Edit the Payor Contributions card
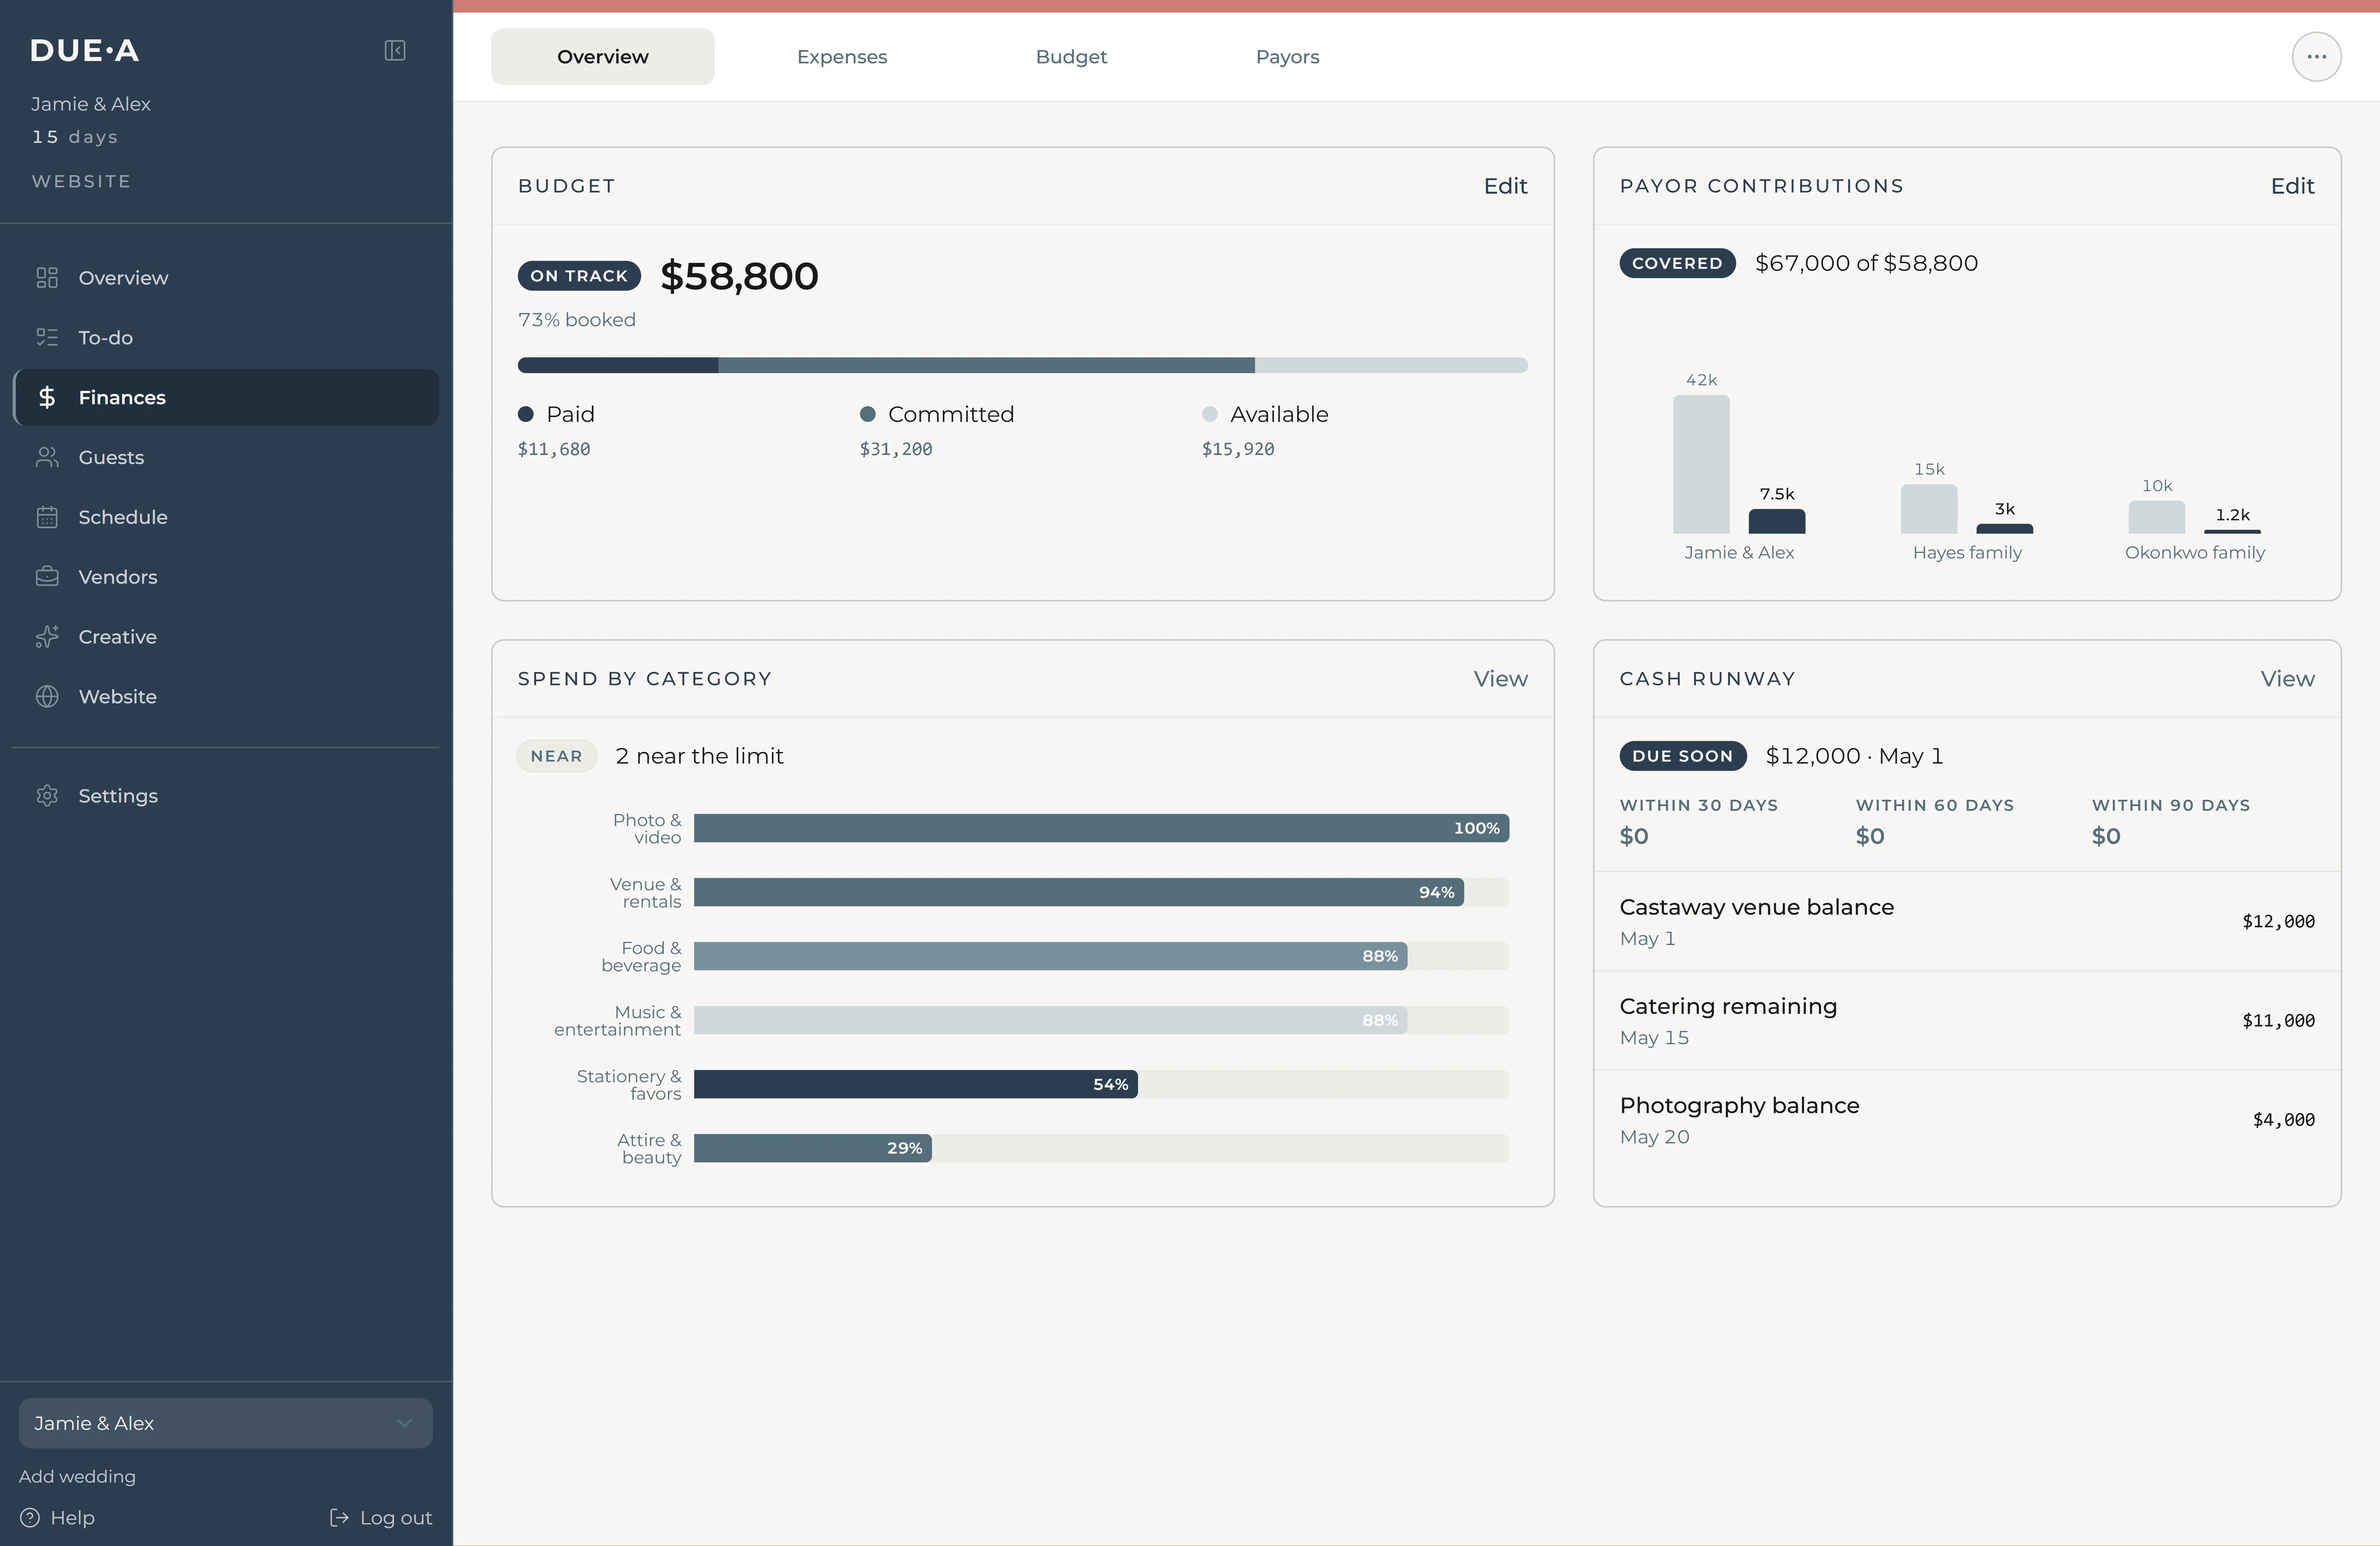The image size is (2380, 1546). pos(2292,186)
